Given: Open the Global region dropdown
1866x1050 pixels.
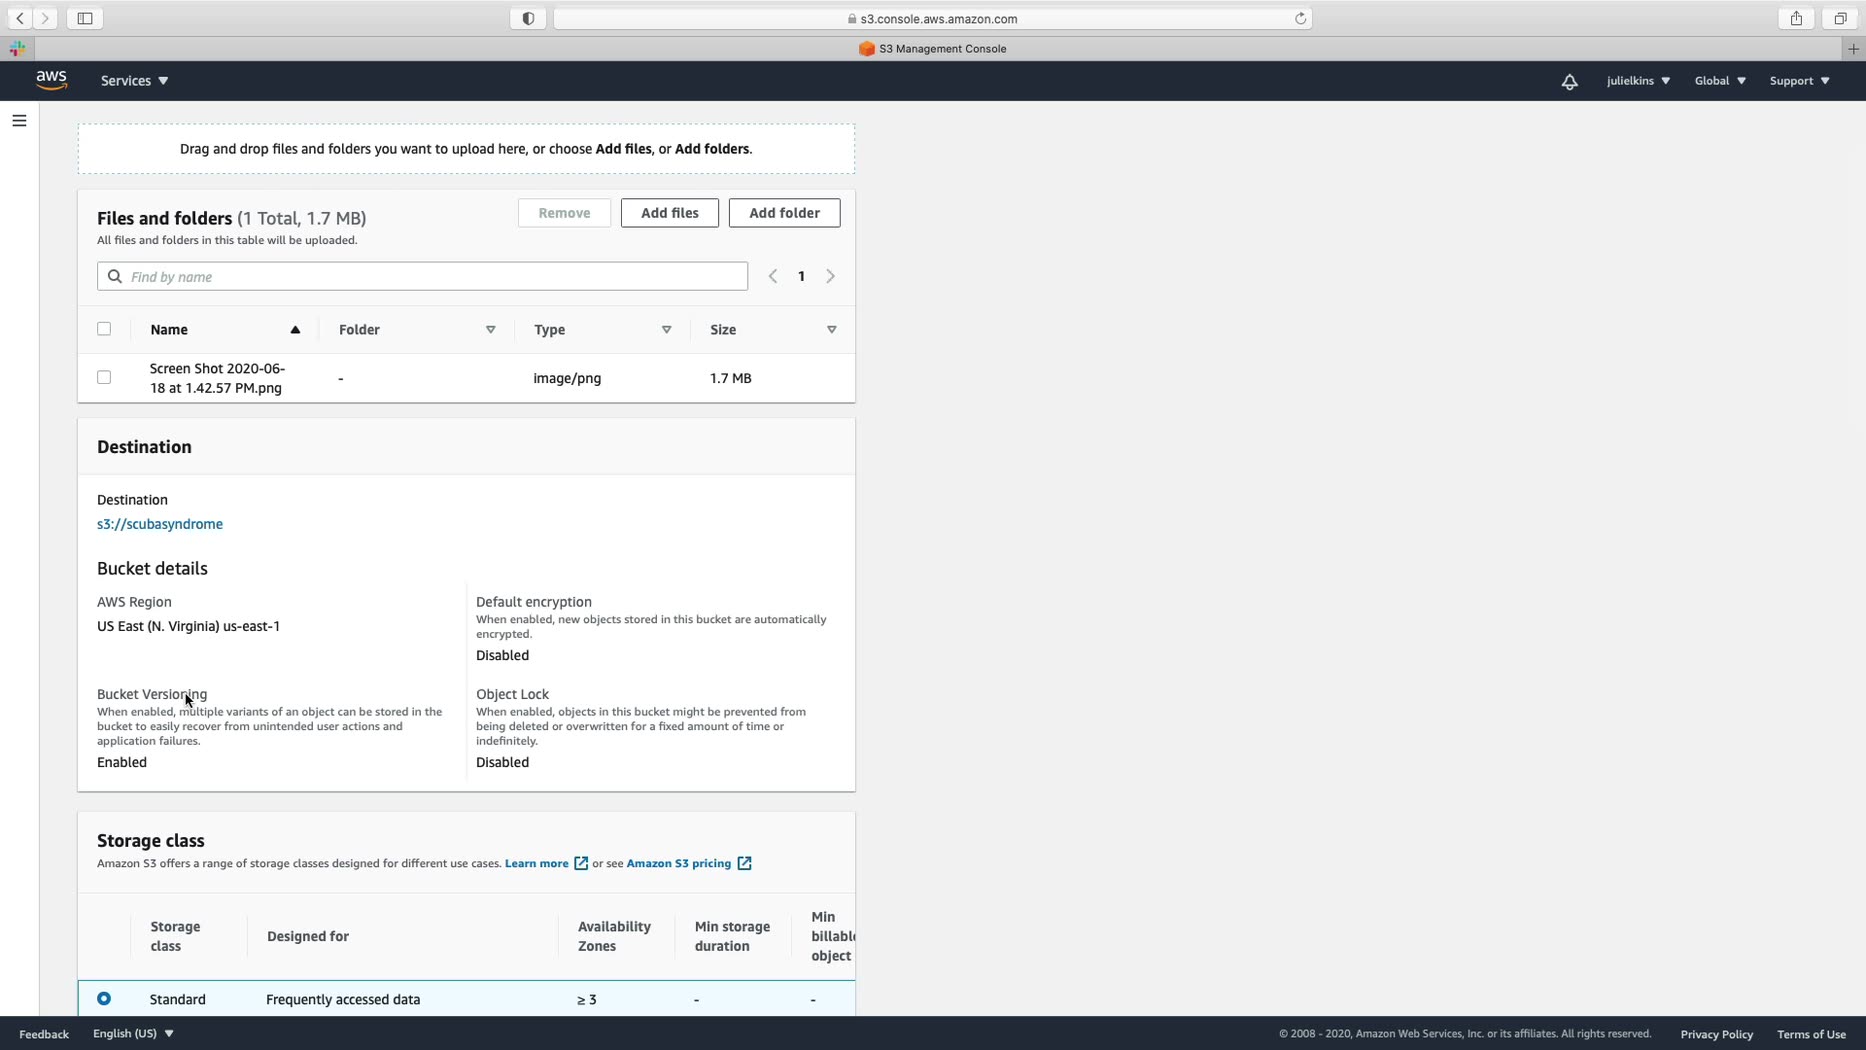Looking at the screenshot, I should (x=1720, y=81).
